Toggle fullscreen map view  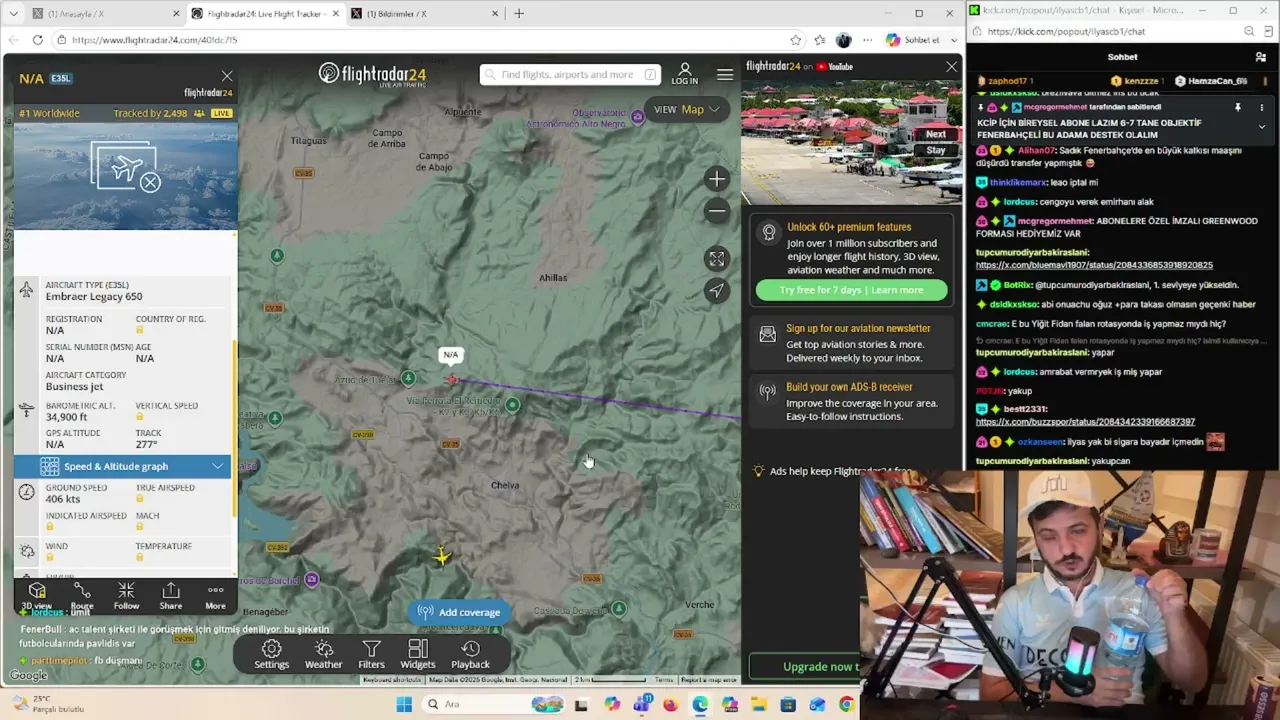(x=716, y=259)
